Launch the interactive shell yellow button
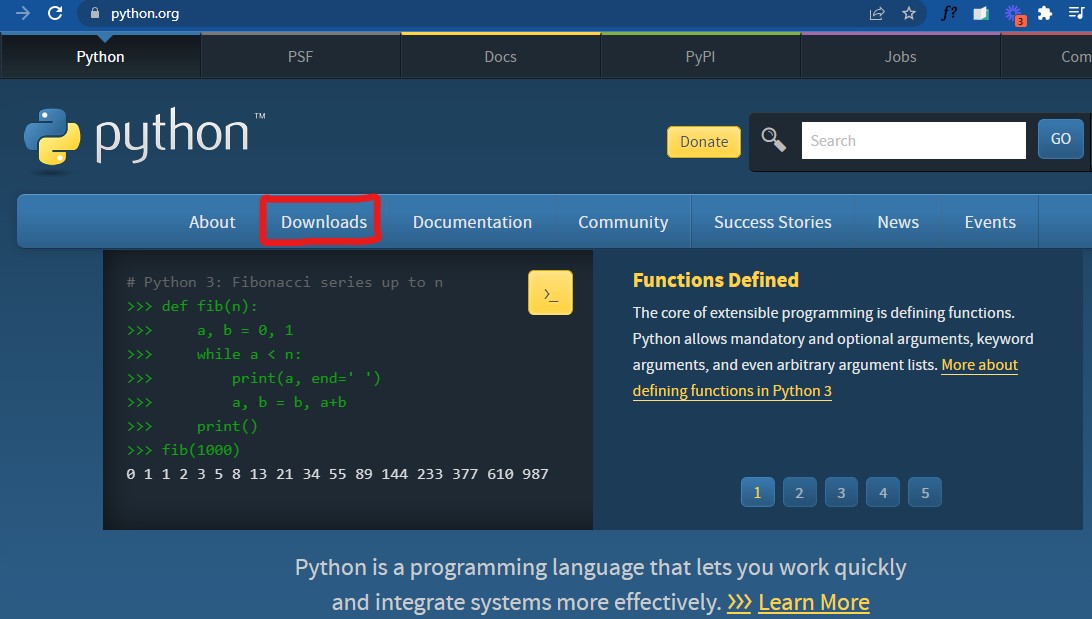The height and width of the screenshot is (619, 1092). (550, 293)
